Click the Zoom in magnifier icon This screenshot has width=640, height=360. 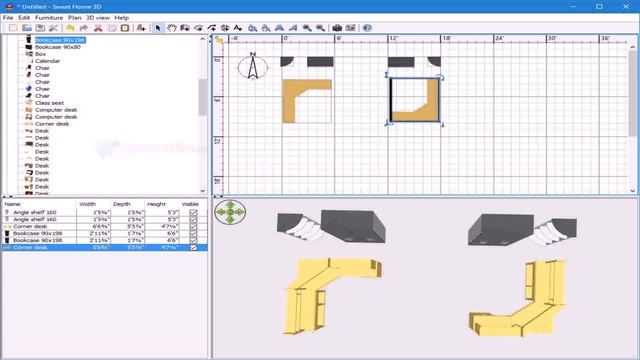(x=307, y=28)
